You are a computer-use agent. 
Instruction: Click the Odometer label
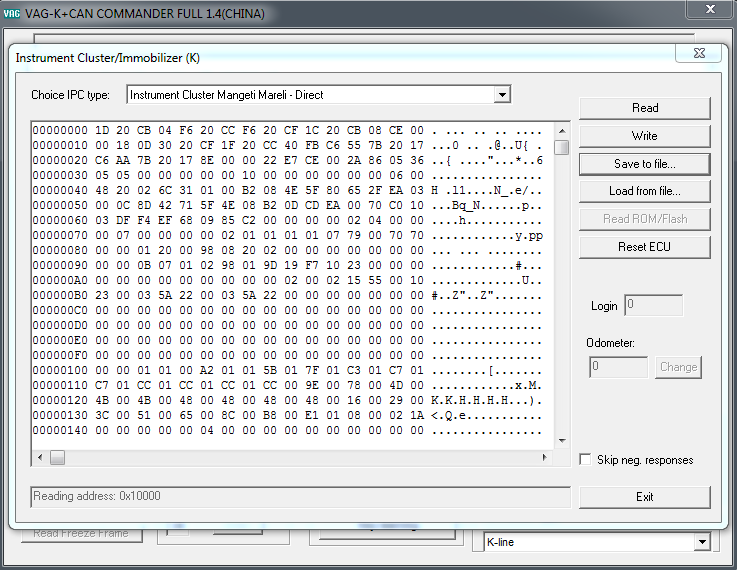click(610, 343)
